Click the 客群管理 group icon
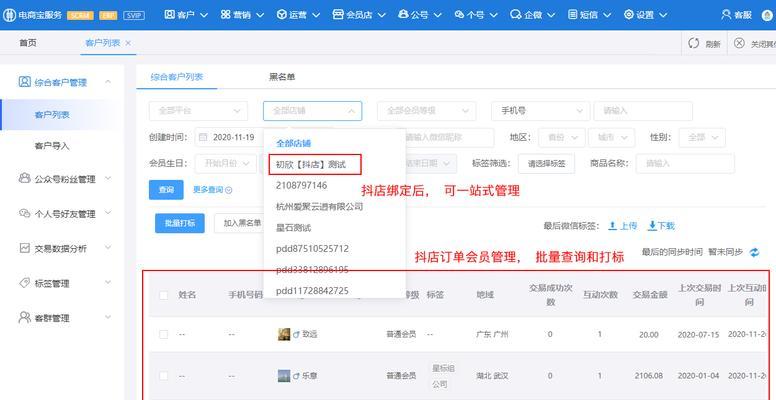 click(24, 317)
